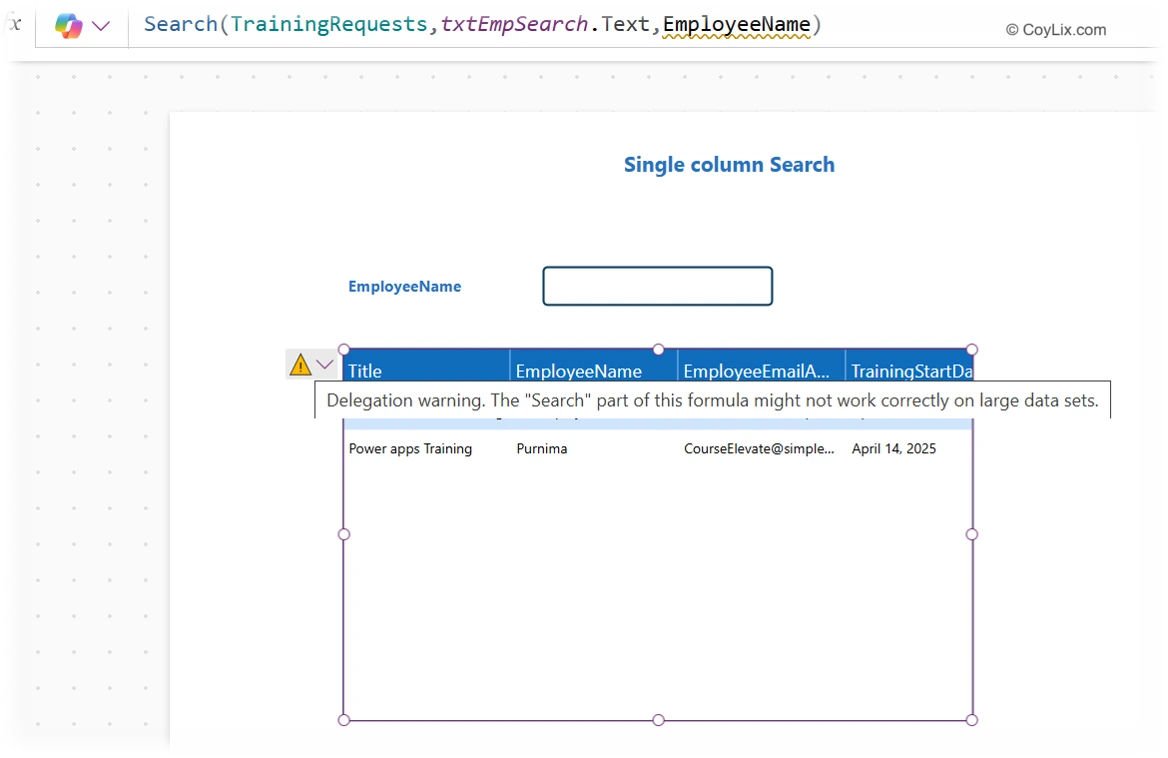Select the Power apps Training row

pos(410,449)
